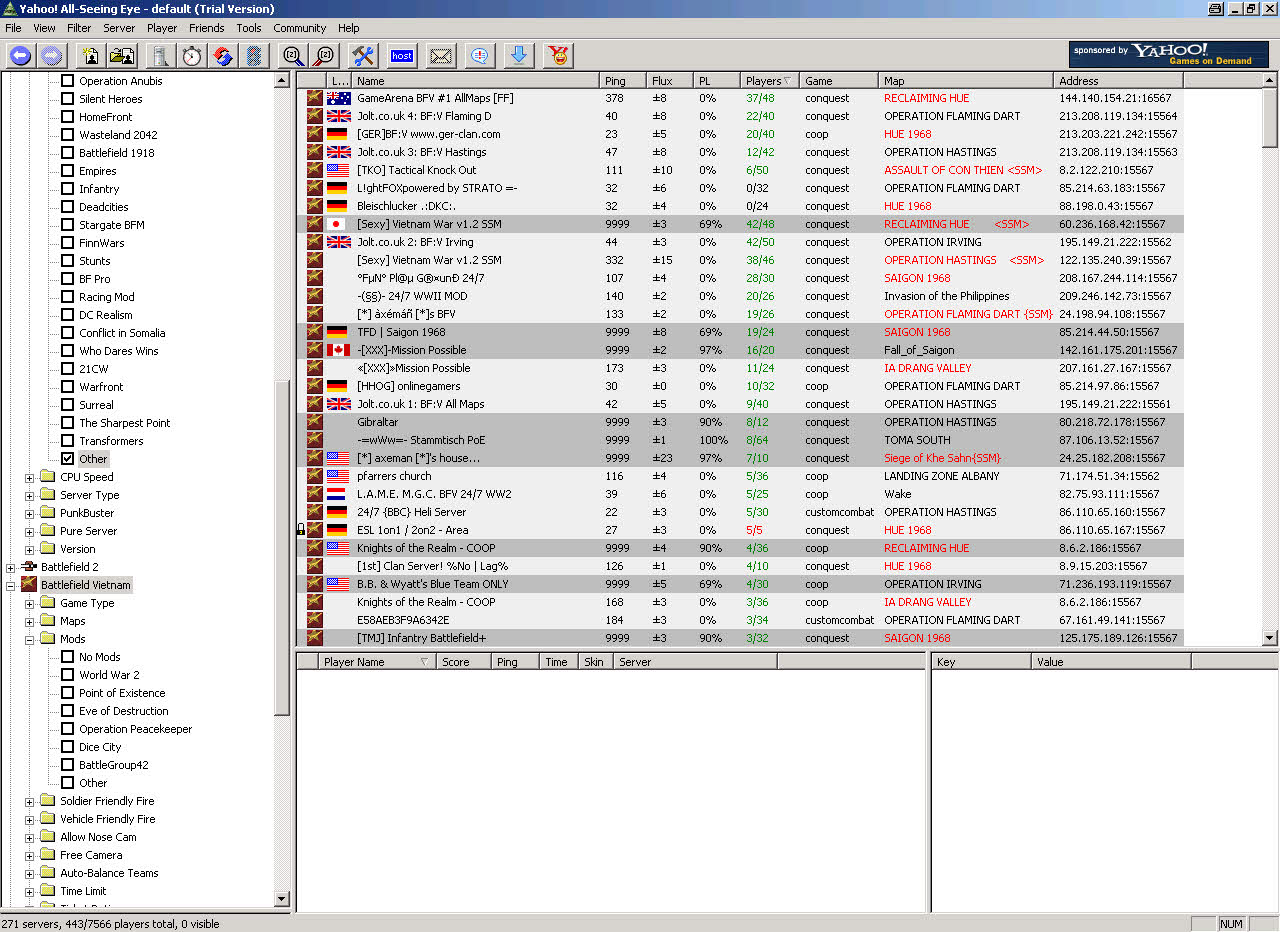Viewport: 1280px width, 932px height.
Task: Open the Filter menu
Action: [78, 28]
